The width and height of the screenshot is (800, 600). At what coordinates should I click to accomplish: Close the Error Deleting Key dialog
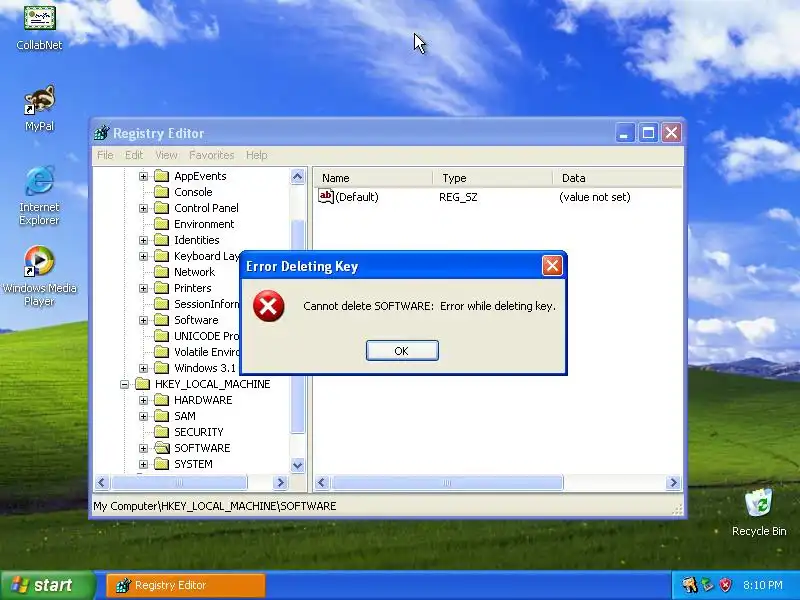pos(552,265)
